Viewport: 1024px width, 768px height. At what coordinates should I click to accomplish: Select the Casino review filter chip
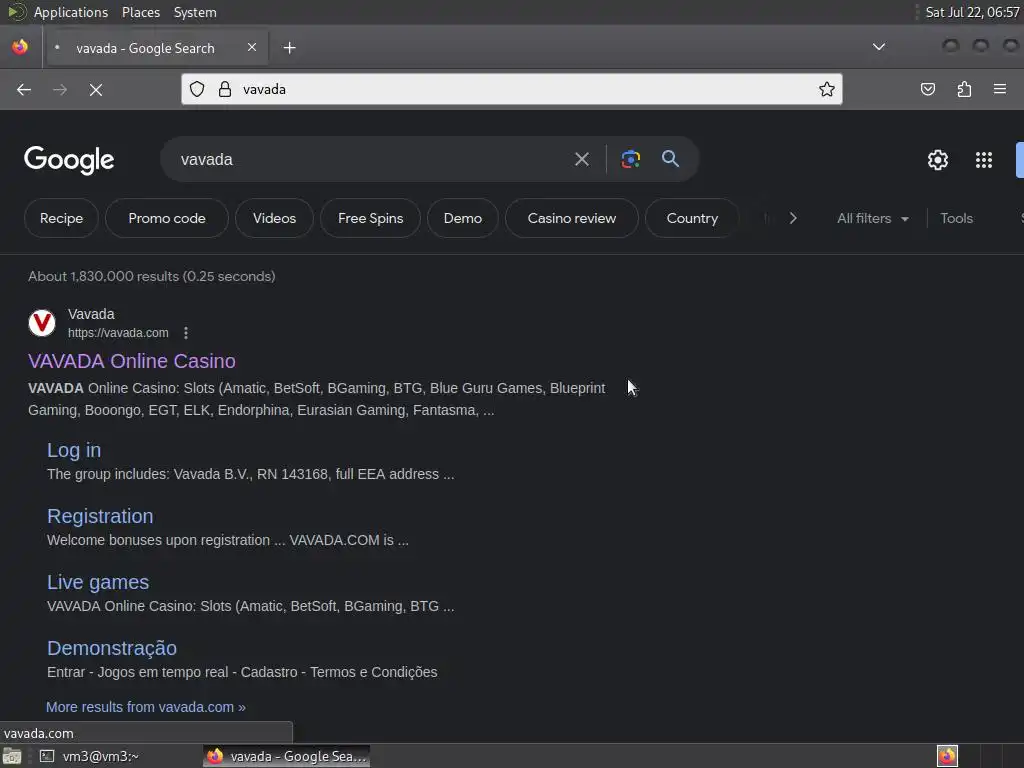tap(571, 218)
